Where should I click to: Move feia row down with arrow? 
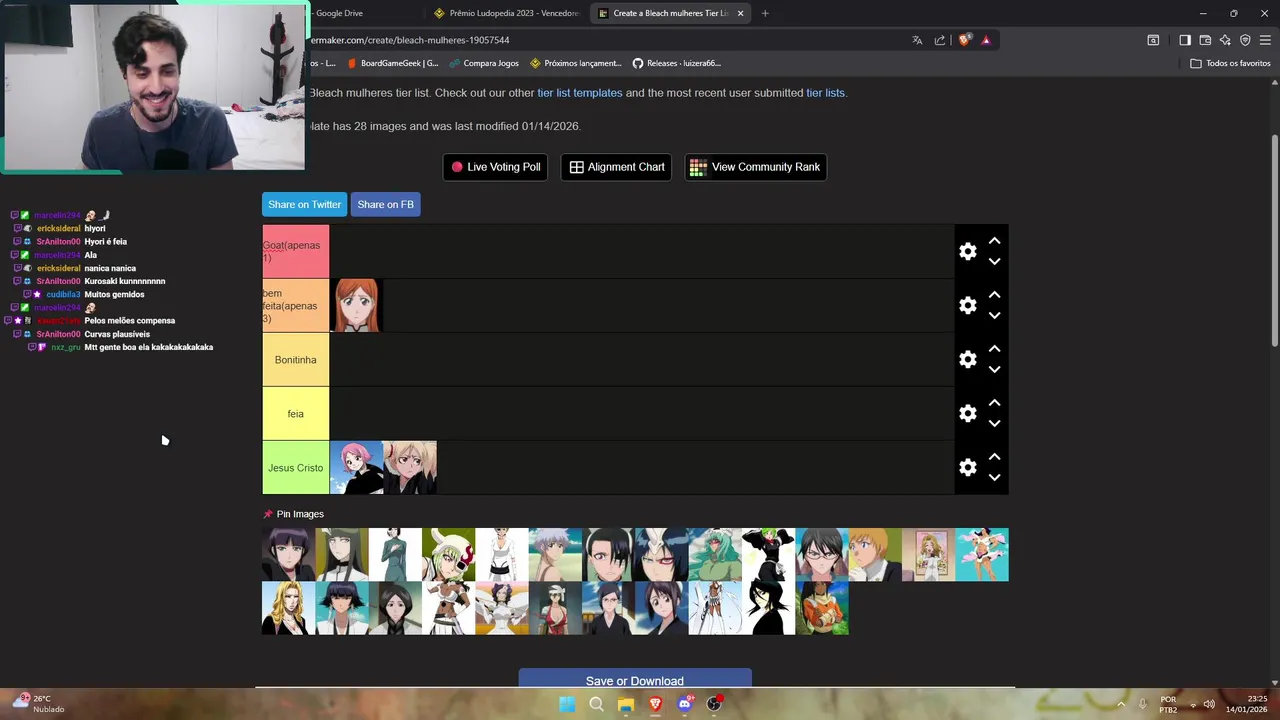994,423
